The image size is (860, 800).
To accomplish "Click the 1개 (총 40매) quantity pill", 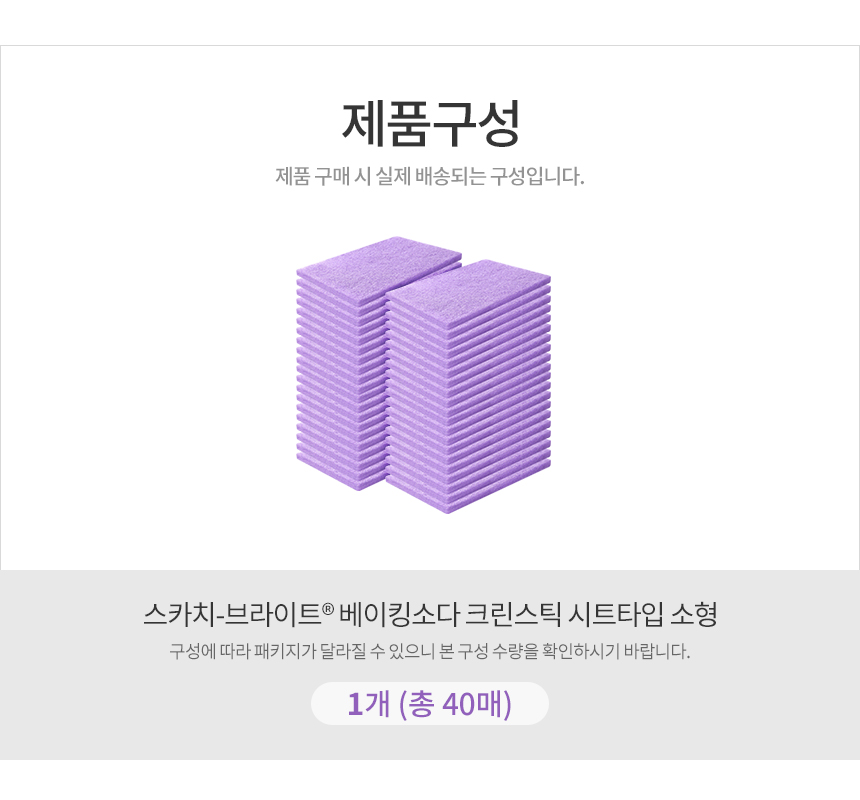I will pyautogui.click(x=430, y=703).
